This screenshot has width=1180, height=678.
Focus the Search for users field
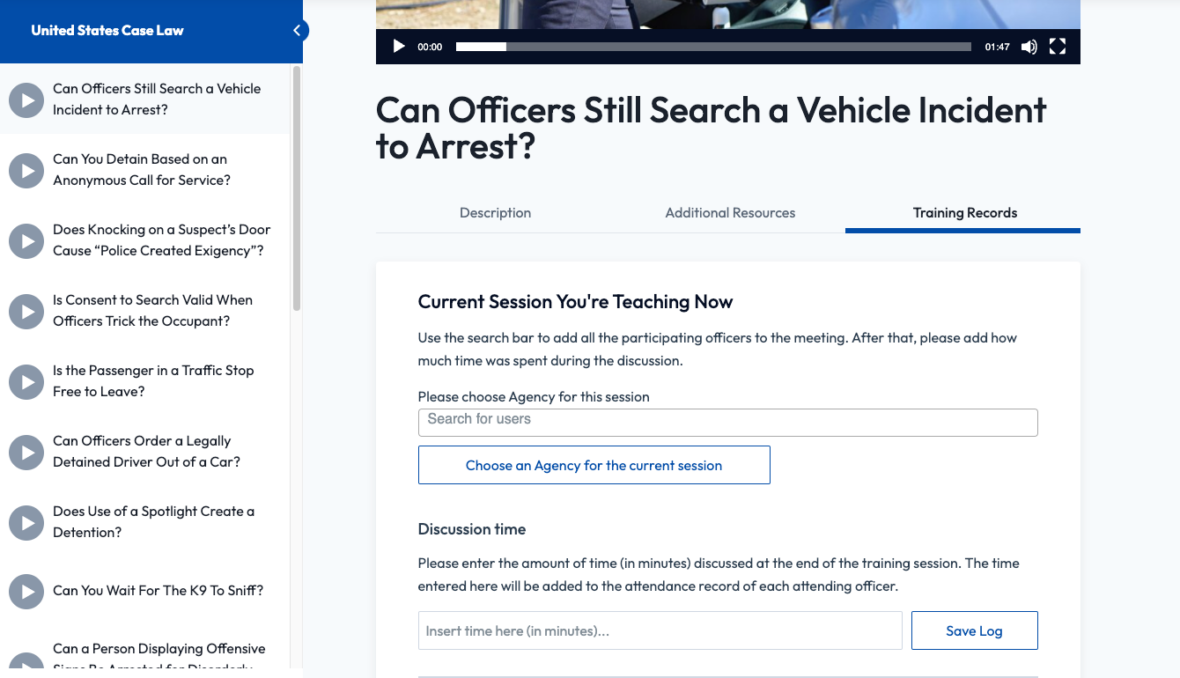(727, 421)
